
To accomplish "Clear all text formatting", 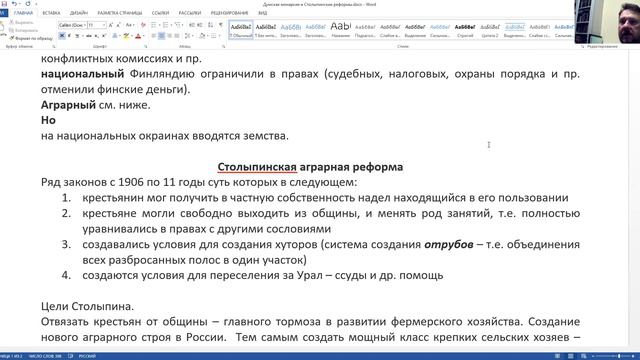I will pyautogui.click(x=143, y=25).
